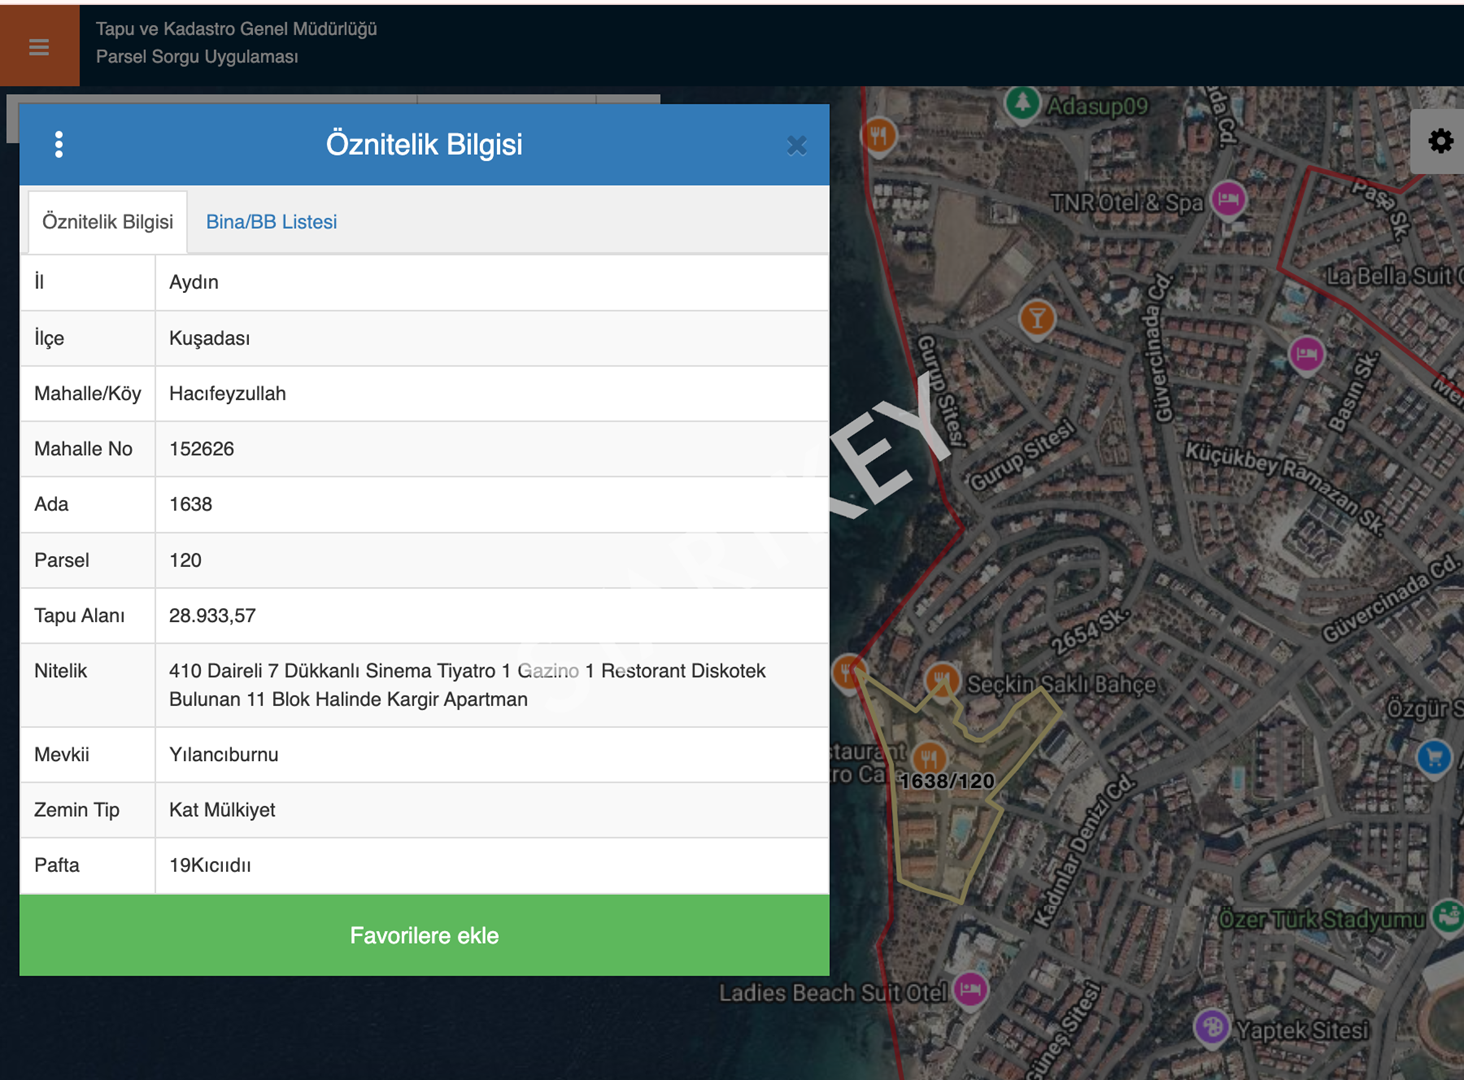The width and height of the screenshot is (1464, 1080).
Task: Open the hamburger menu in header
Action: click(x=39, y=47)
